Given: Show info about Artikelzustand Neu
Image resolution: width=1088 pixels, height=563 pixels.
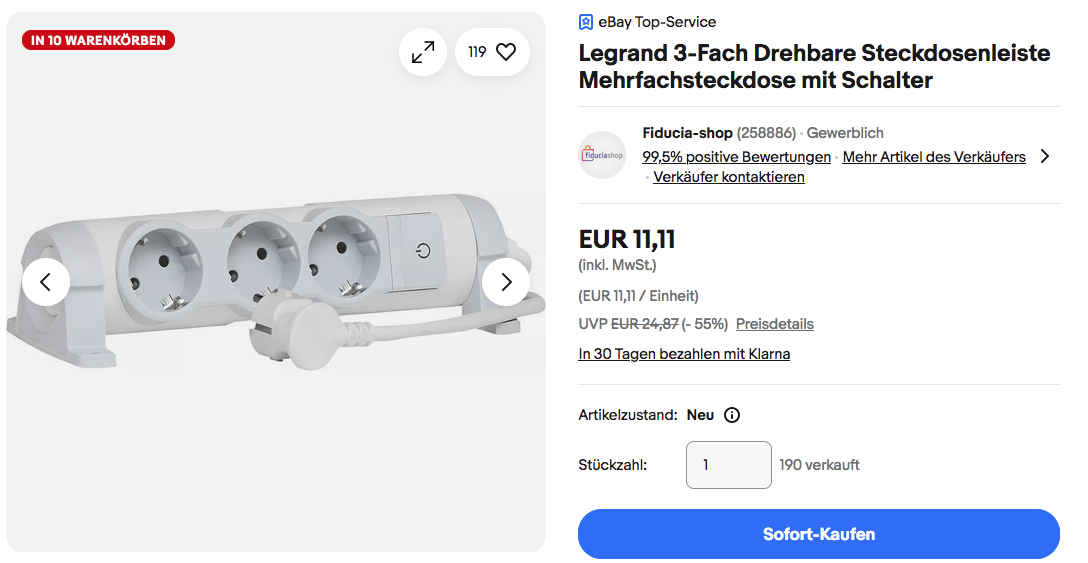Looking at the screenshot, I should point(732,415).
